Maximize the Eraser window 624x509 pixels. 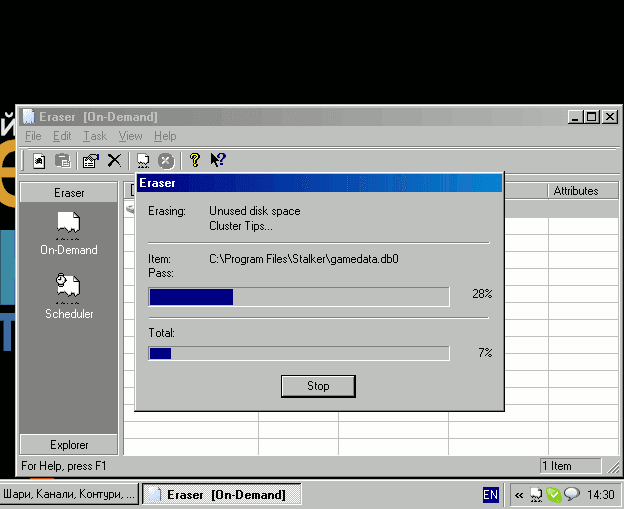pos(592,117)
